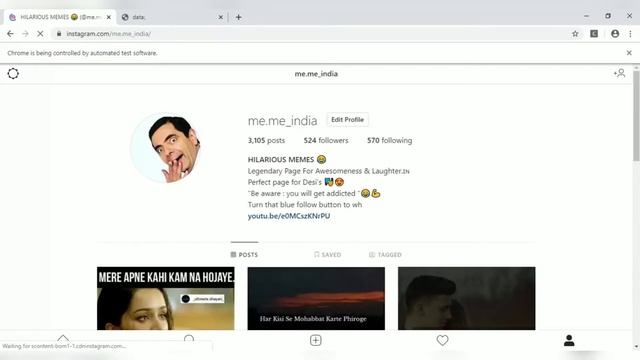Open the activity heart icon

pyautogui.click(x=442, y=340)
